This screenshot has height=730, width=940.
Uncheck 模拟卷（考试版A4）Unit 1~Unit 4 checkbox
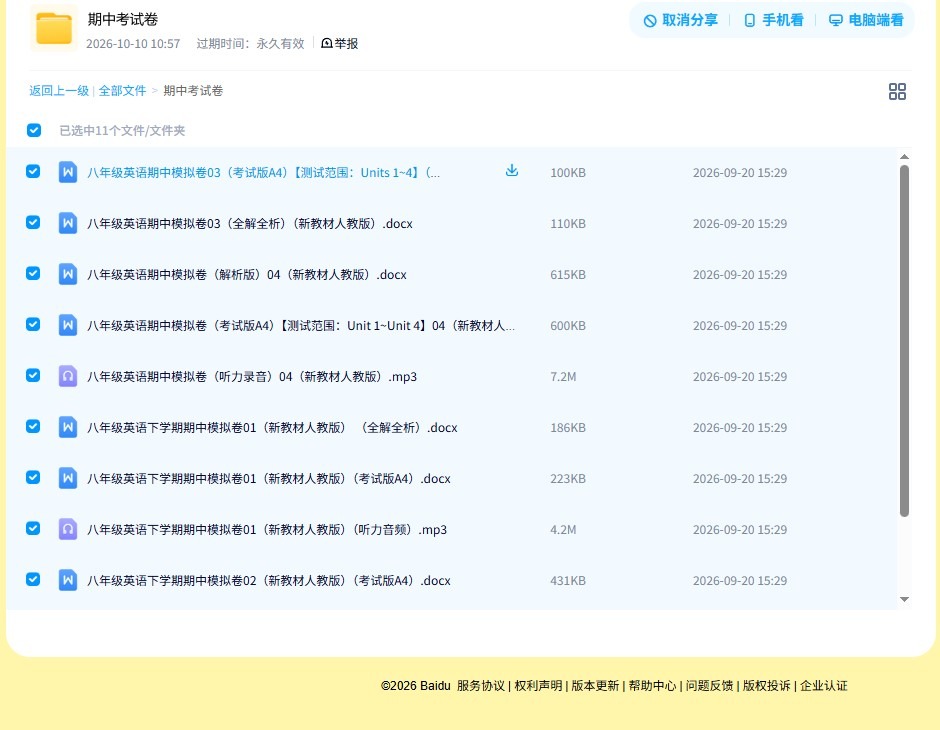click(x=33, y=324)
